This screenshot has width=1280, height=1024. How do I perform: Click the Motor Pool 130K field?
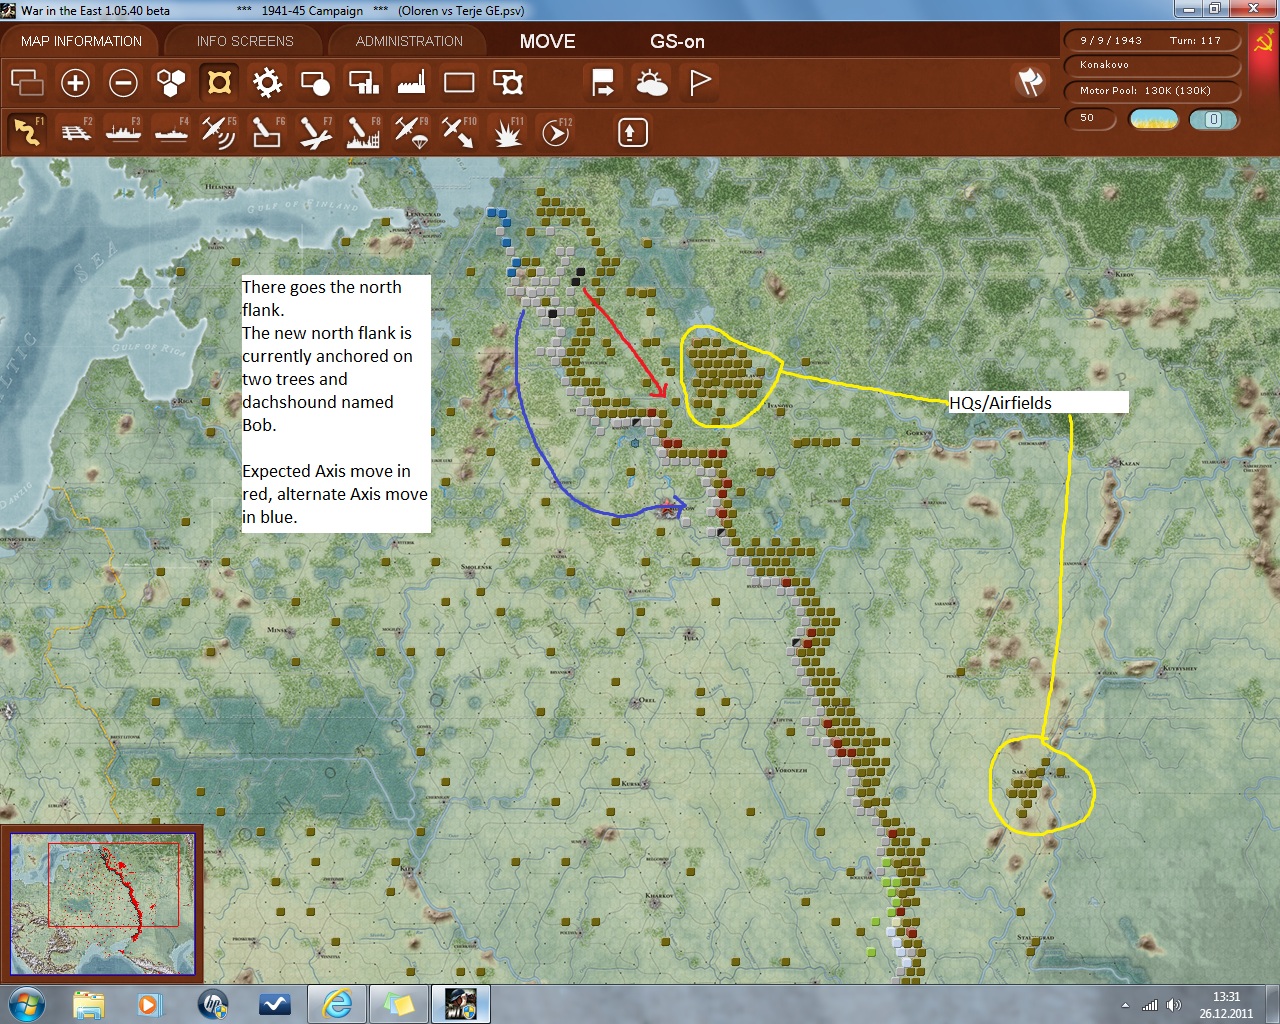1152,91
